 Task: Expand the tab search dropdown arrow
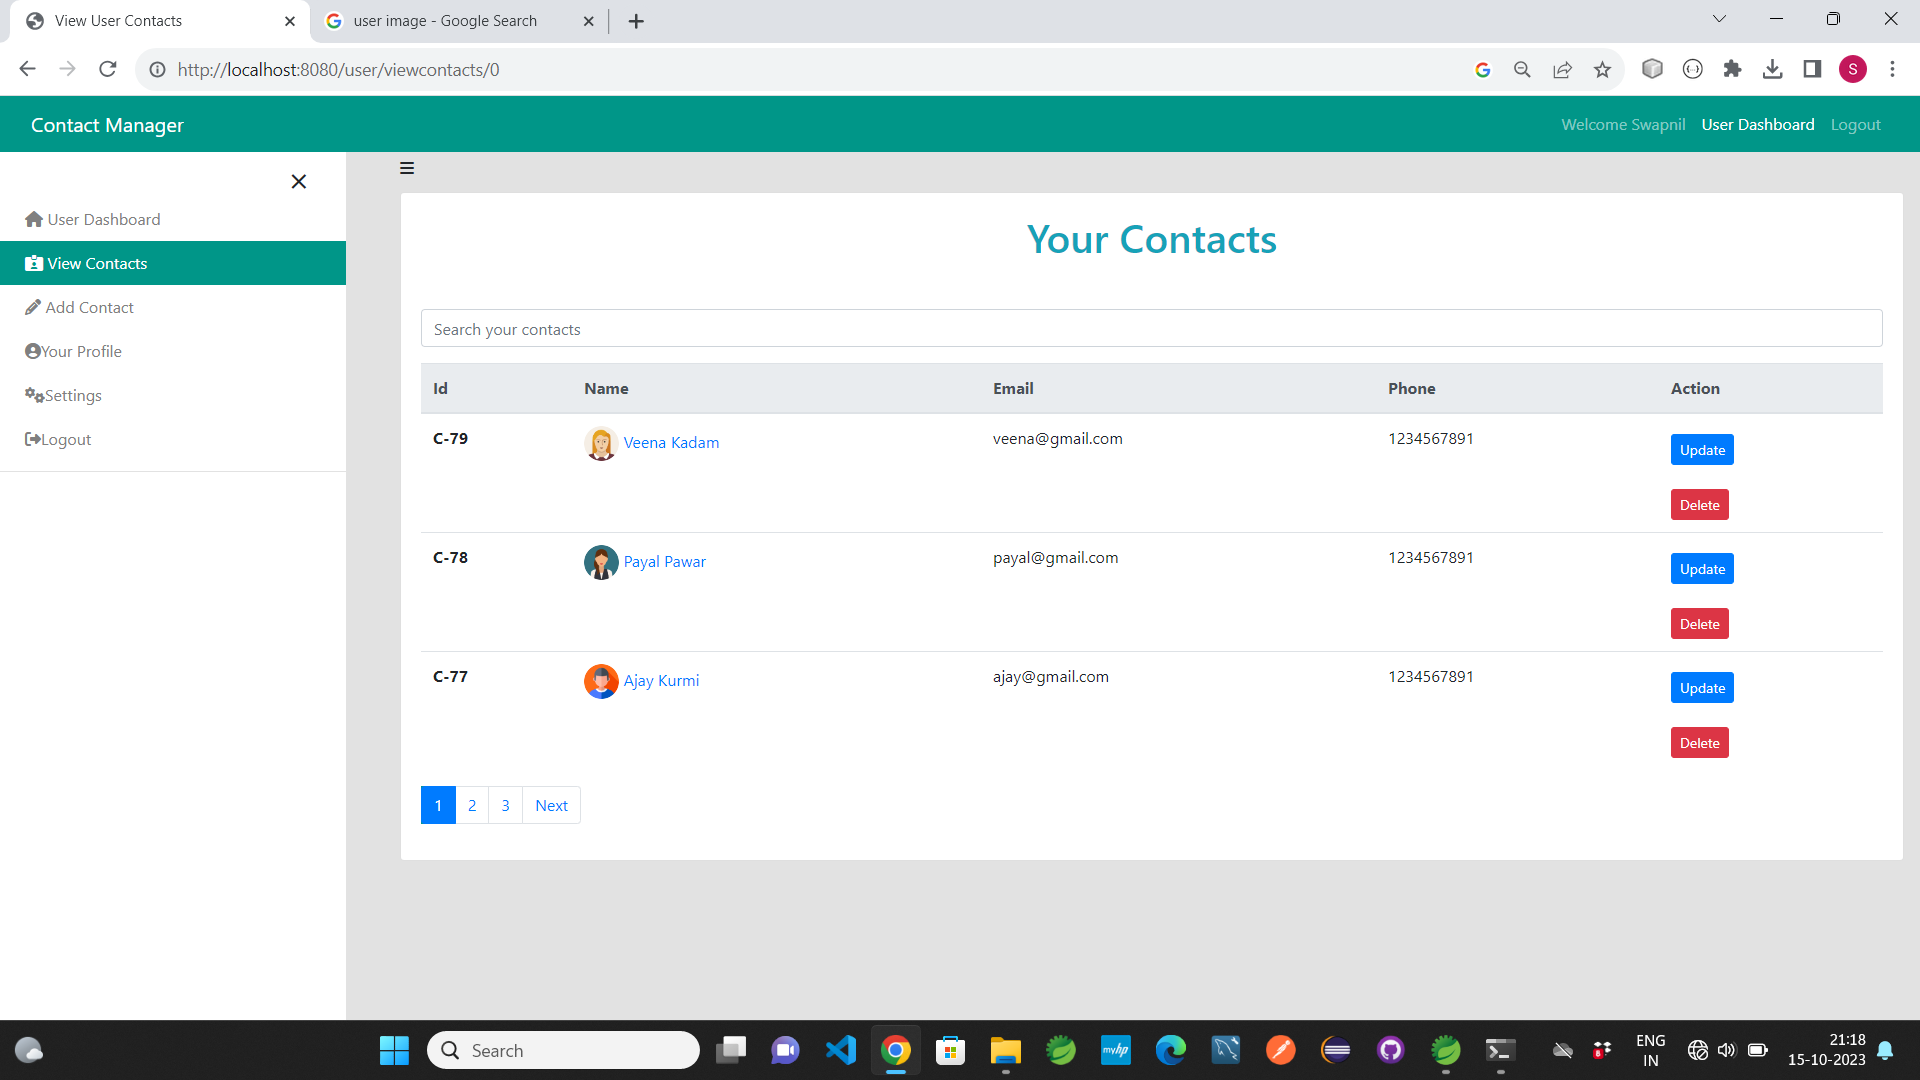[1719, 19]
